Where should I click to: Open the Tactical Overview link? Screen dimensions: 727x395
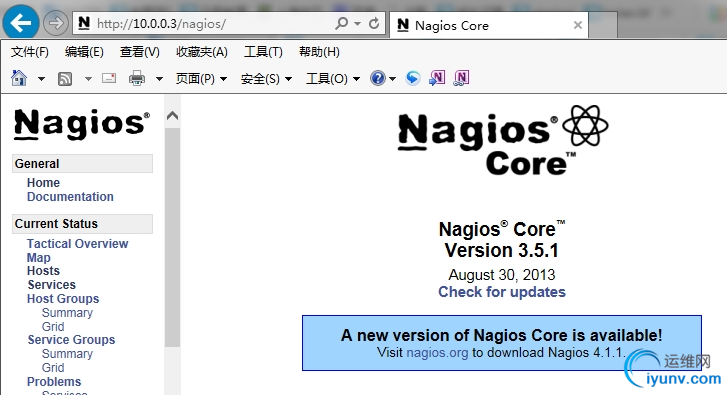[77, 243]
